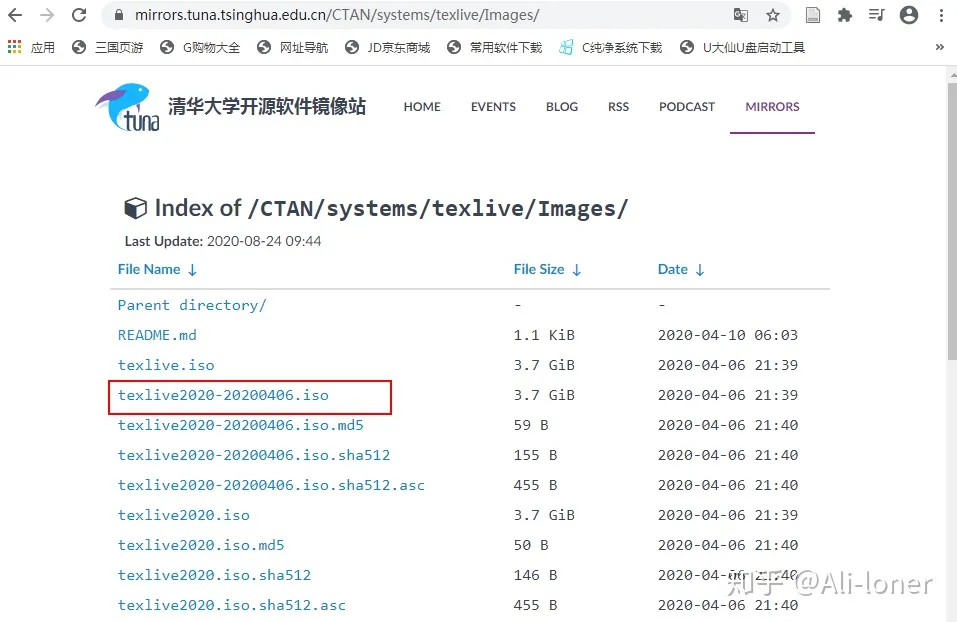Open the extensions puzzle icon

(x=845, y=15)
